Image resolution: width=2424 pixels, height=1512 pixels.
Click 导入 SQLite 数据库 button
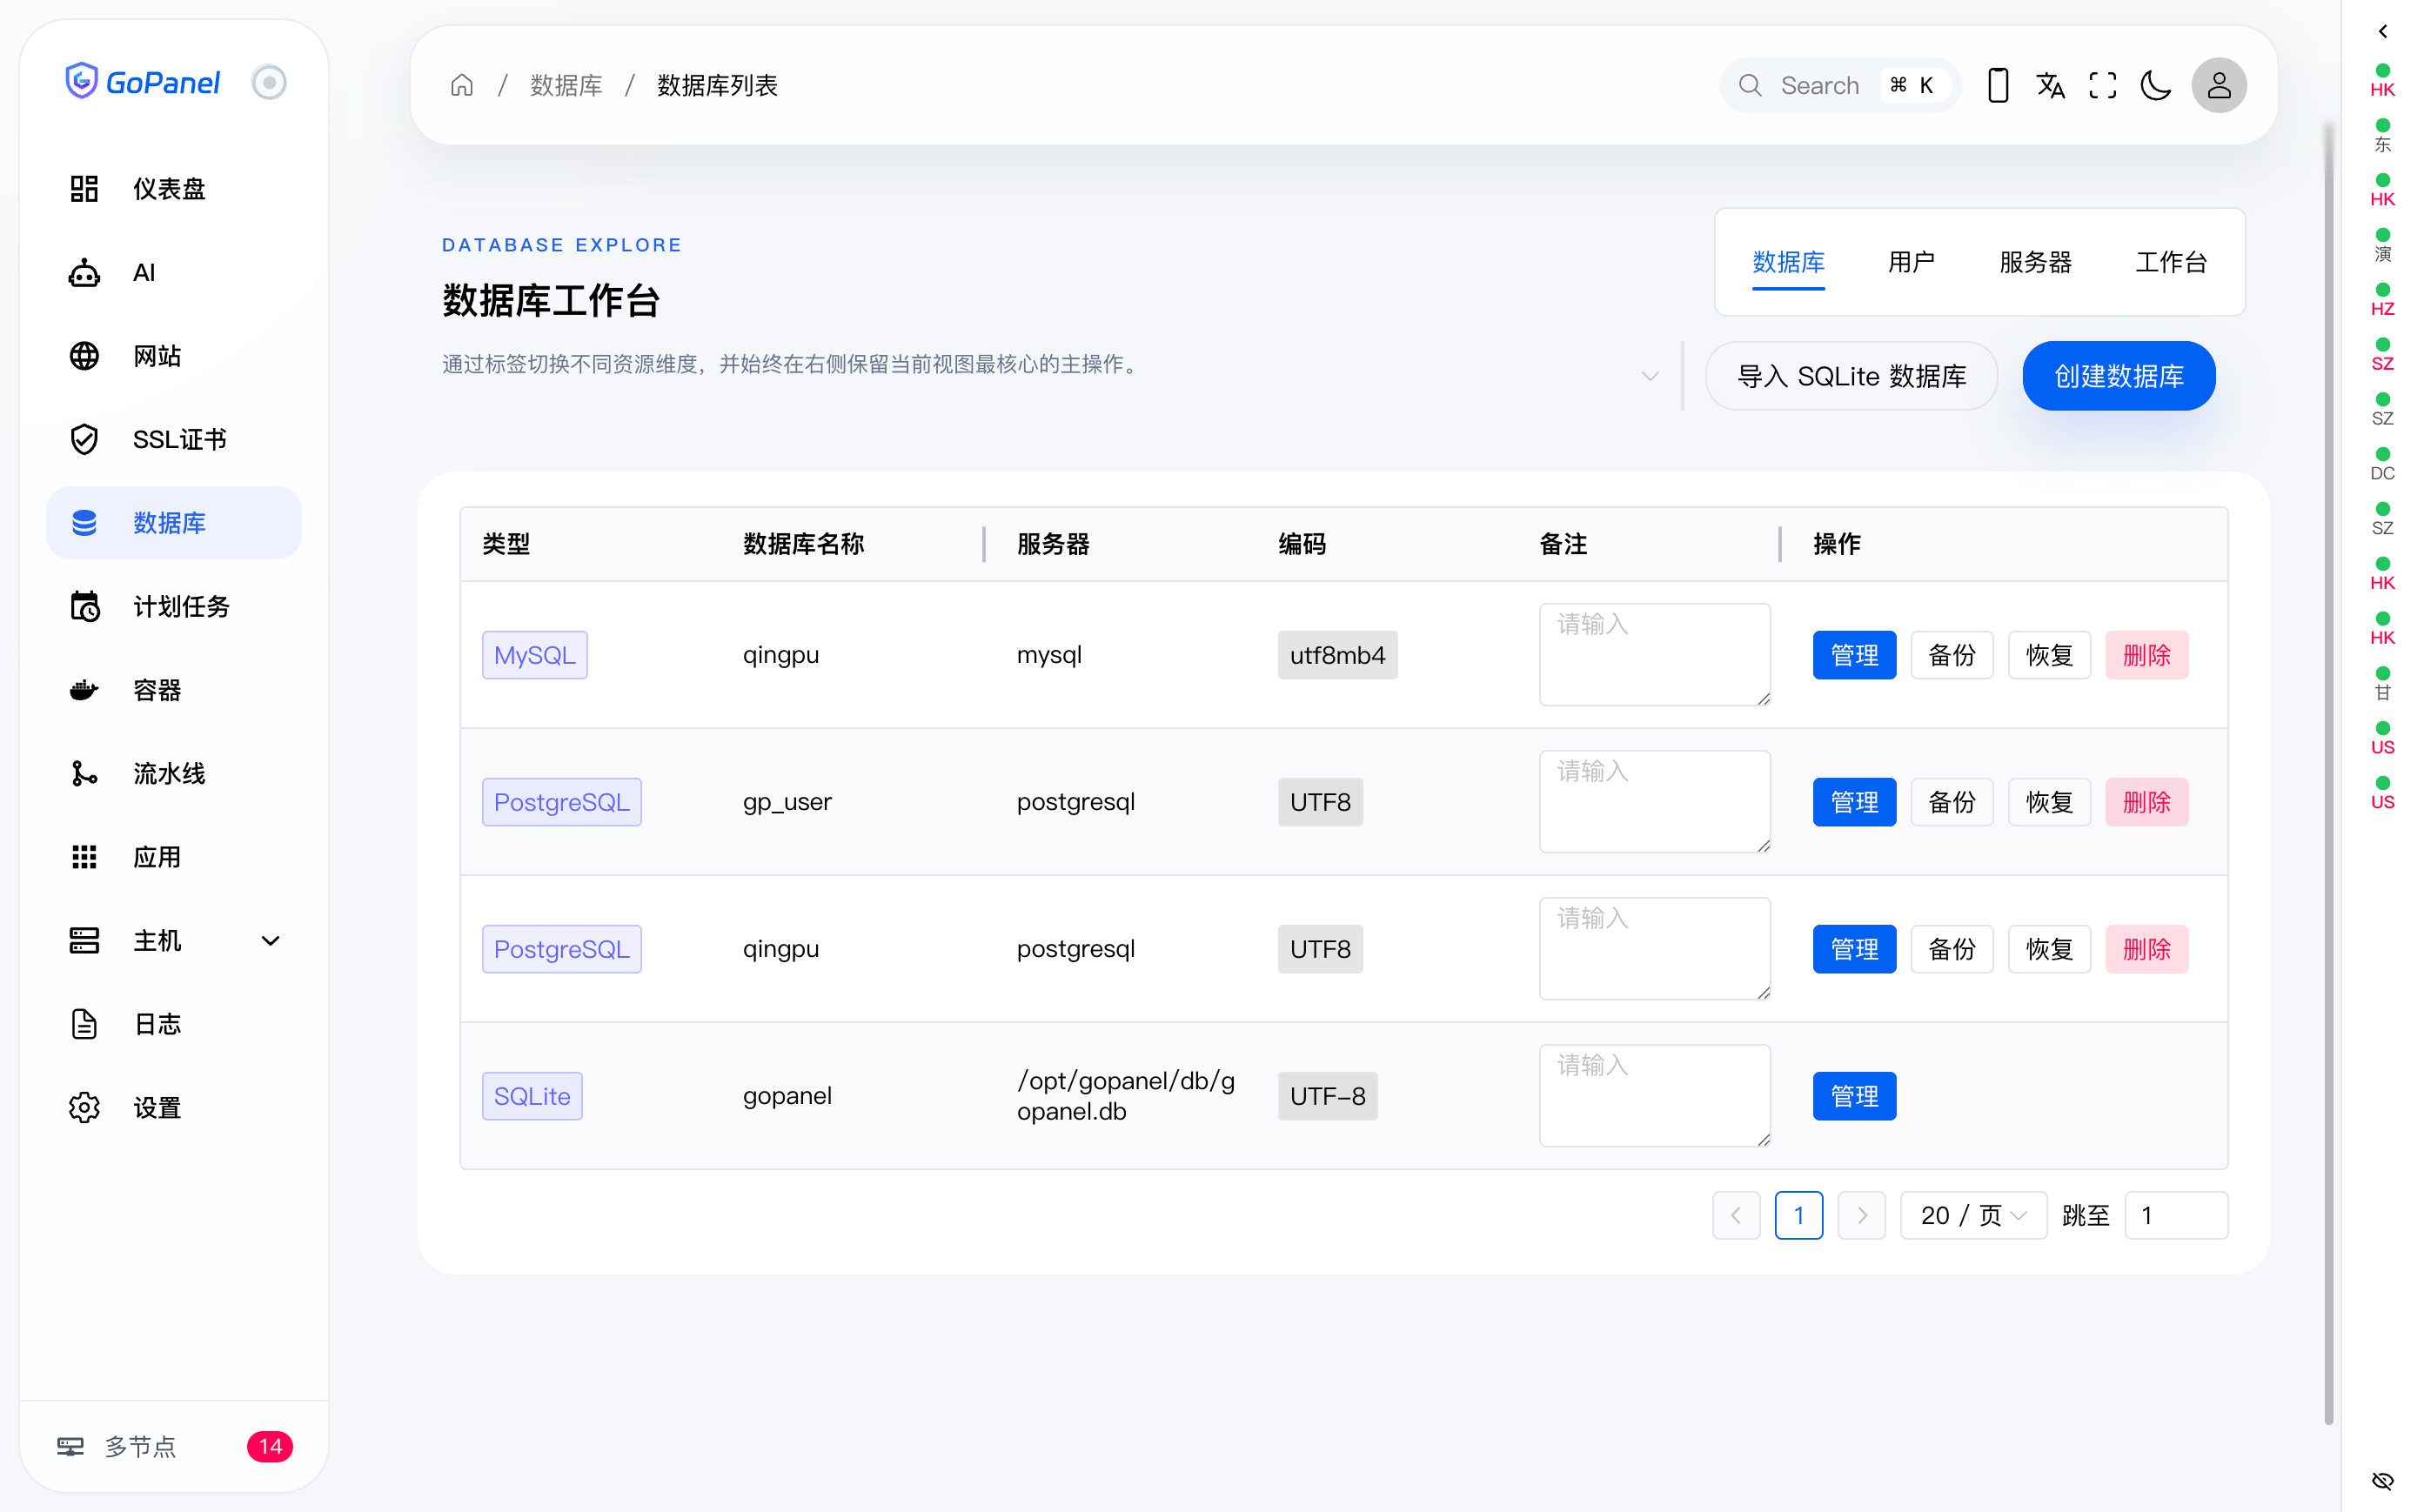pyautogui.click(x=1851, y=376)
